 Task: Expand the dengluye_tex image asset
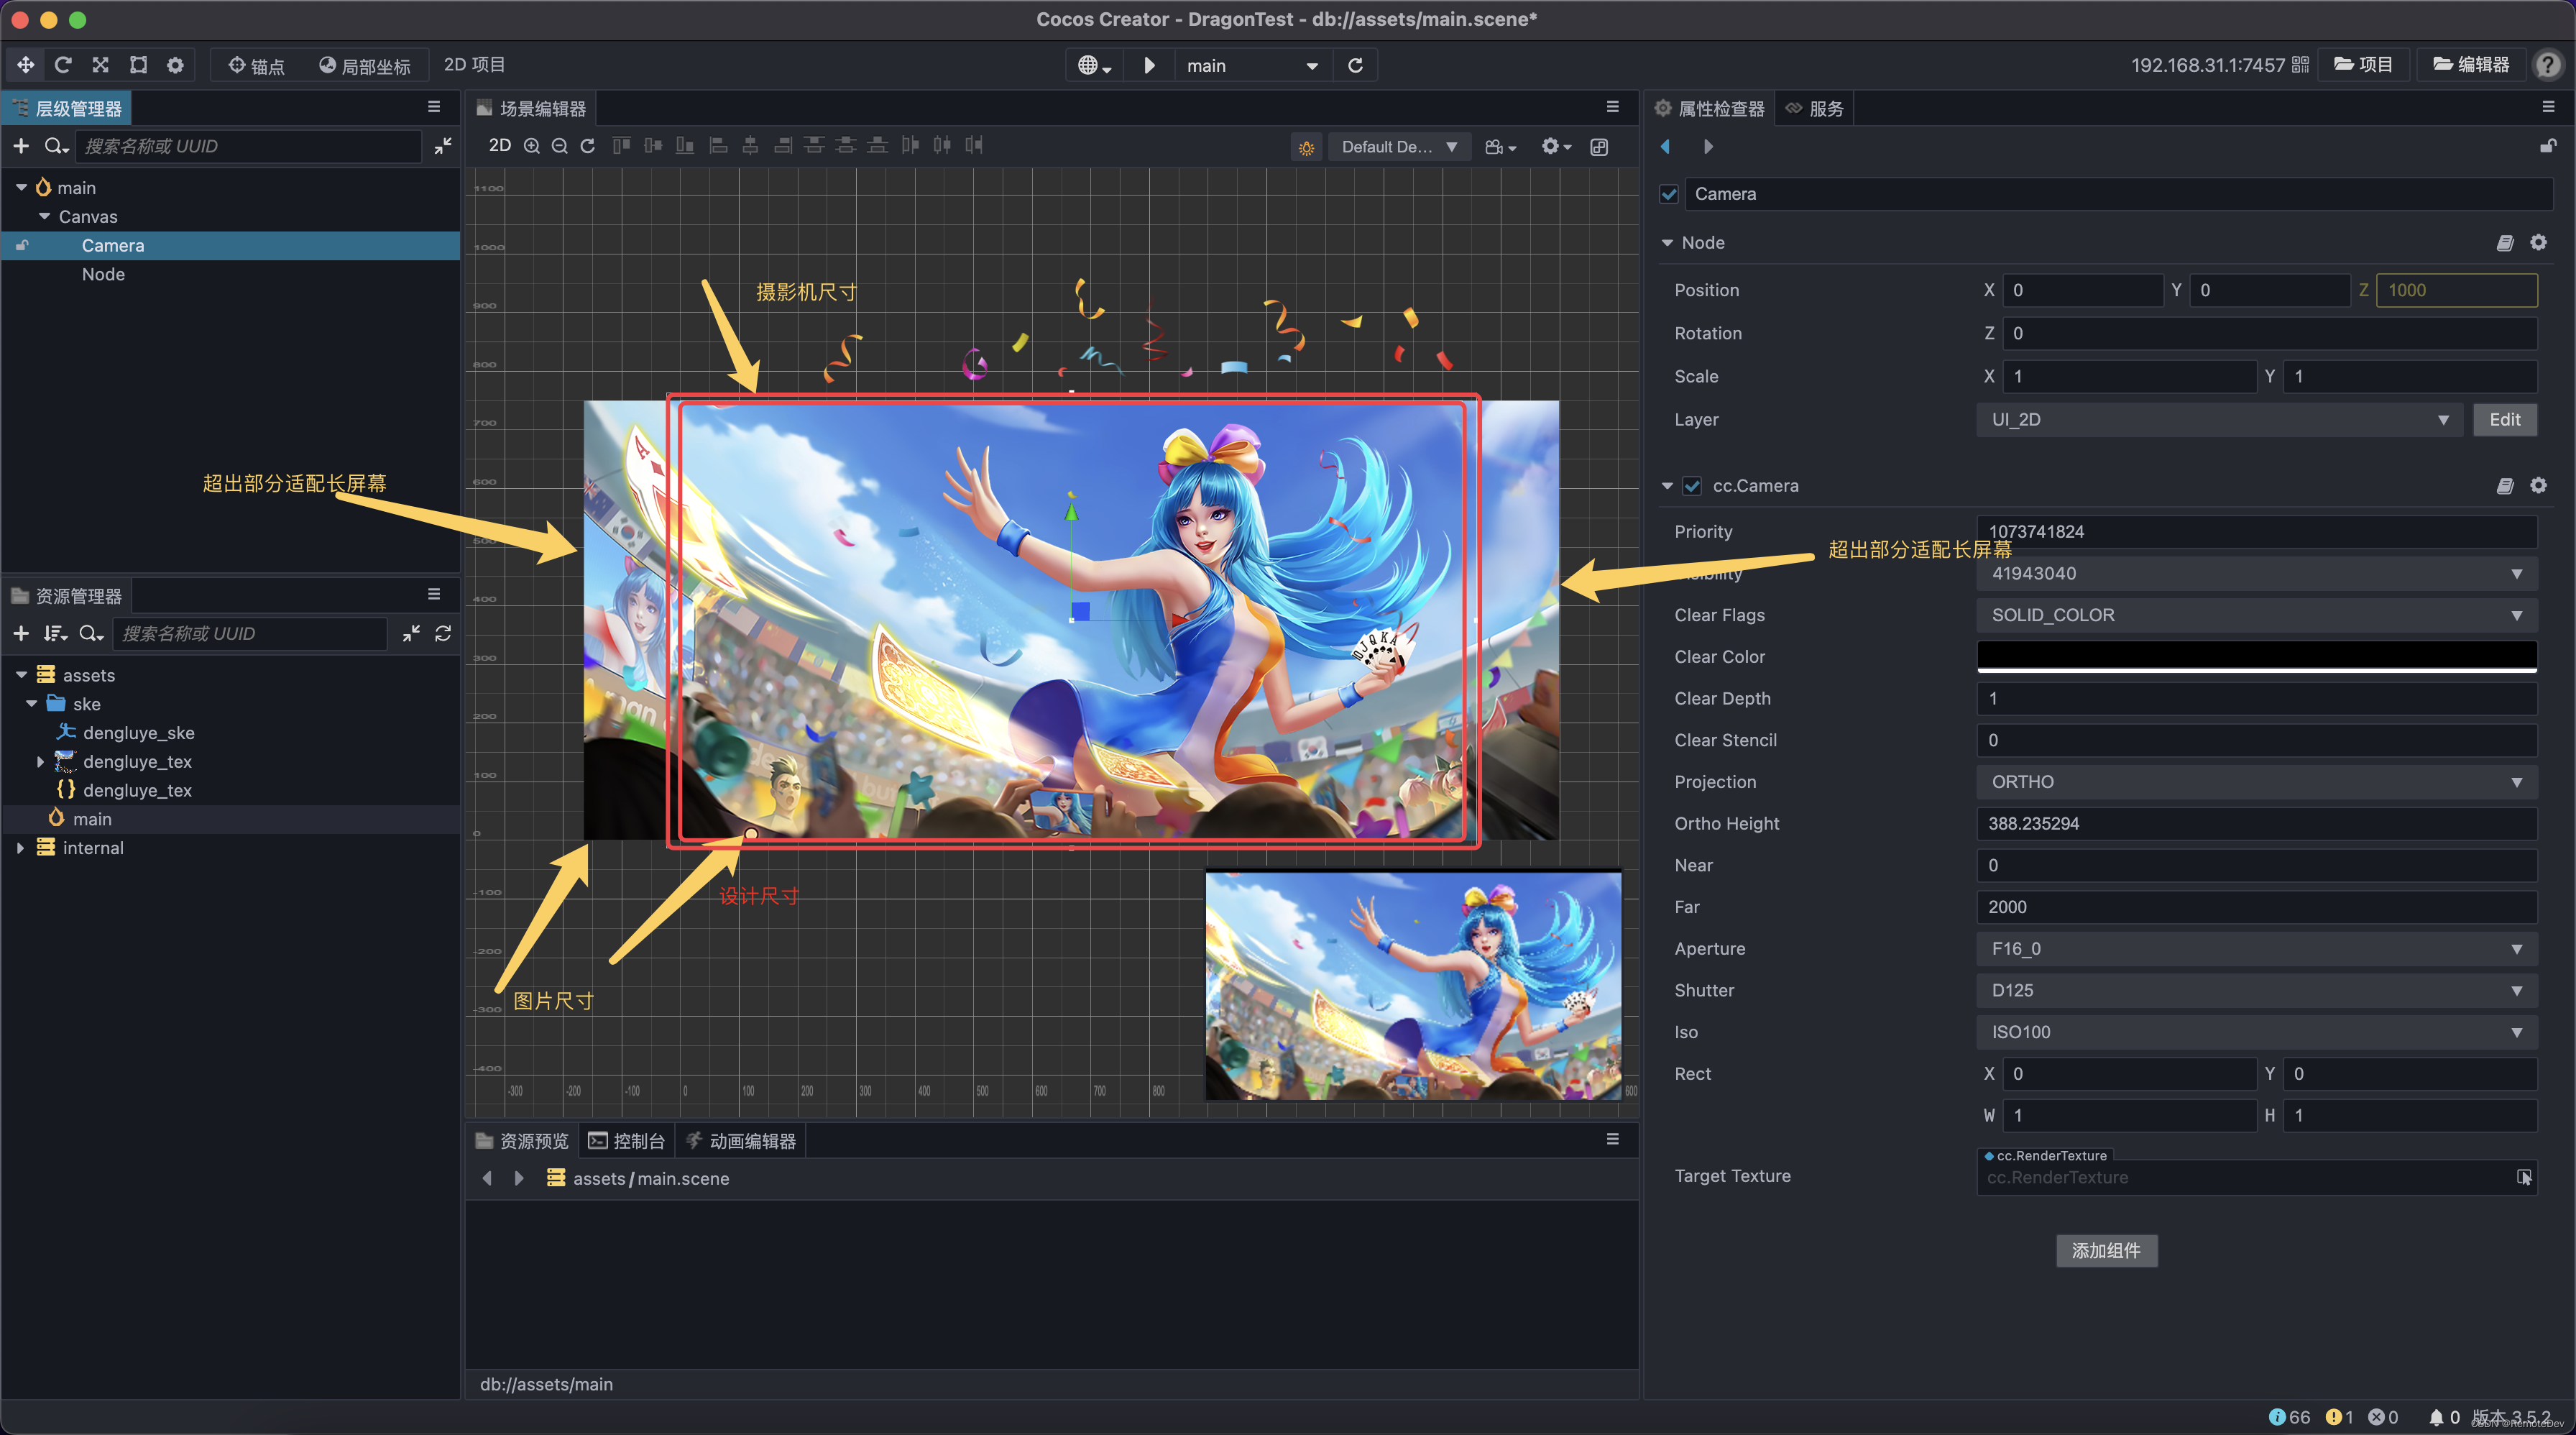point(40,761)
